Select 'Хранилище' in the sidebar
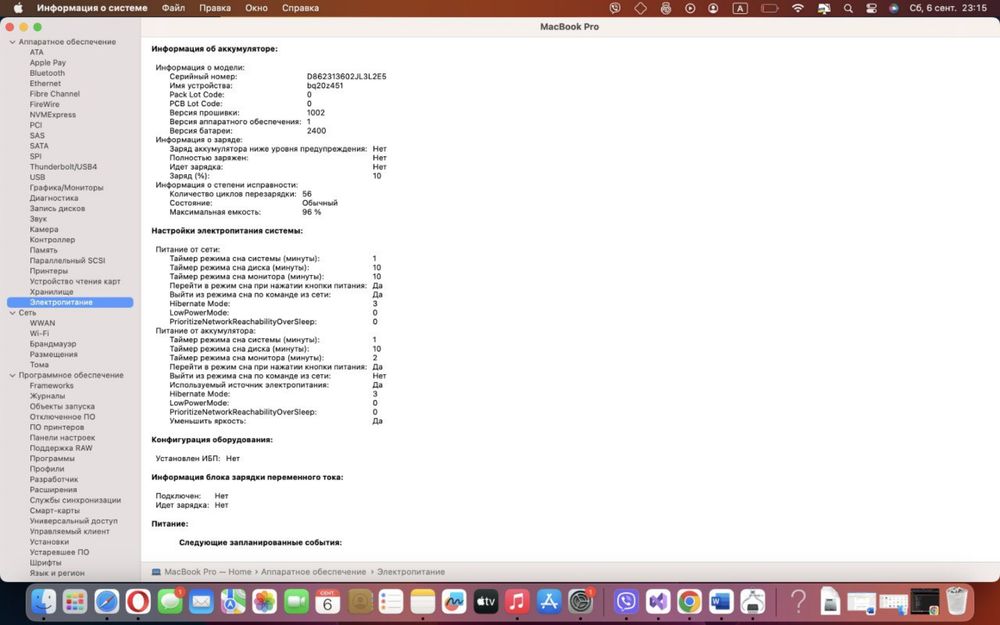Viewport: 1000px width, 625px height. click(x=52, y=292)
